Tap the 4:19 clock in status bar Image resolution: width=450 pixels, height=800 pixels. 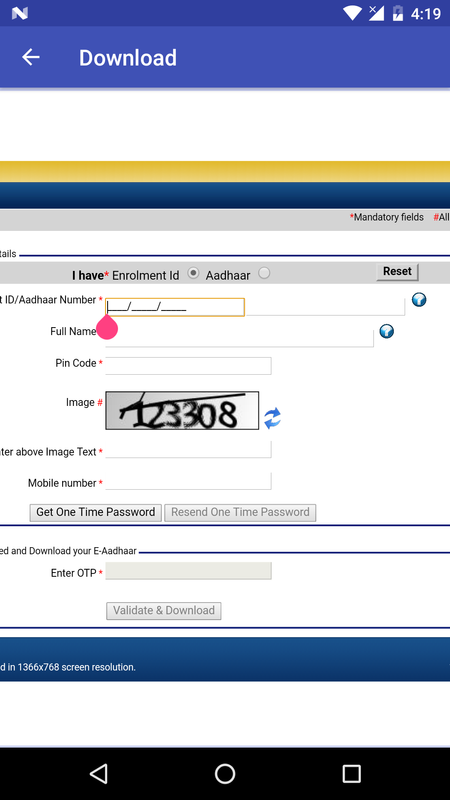click(x=426, y=14)
